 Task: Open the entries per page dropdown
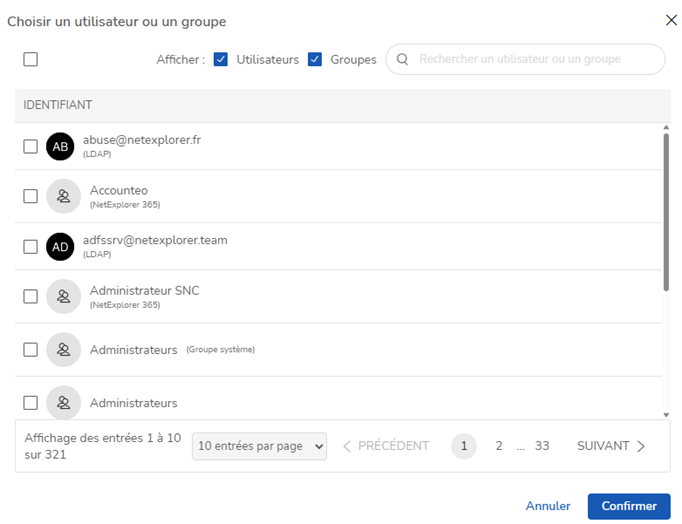(259, 446)
